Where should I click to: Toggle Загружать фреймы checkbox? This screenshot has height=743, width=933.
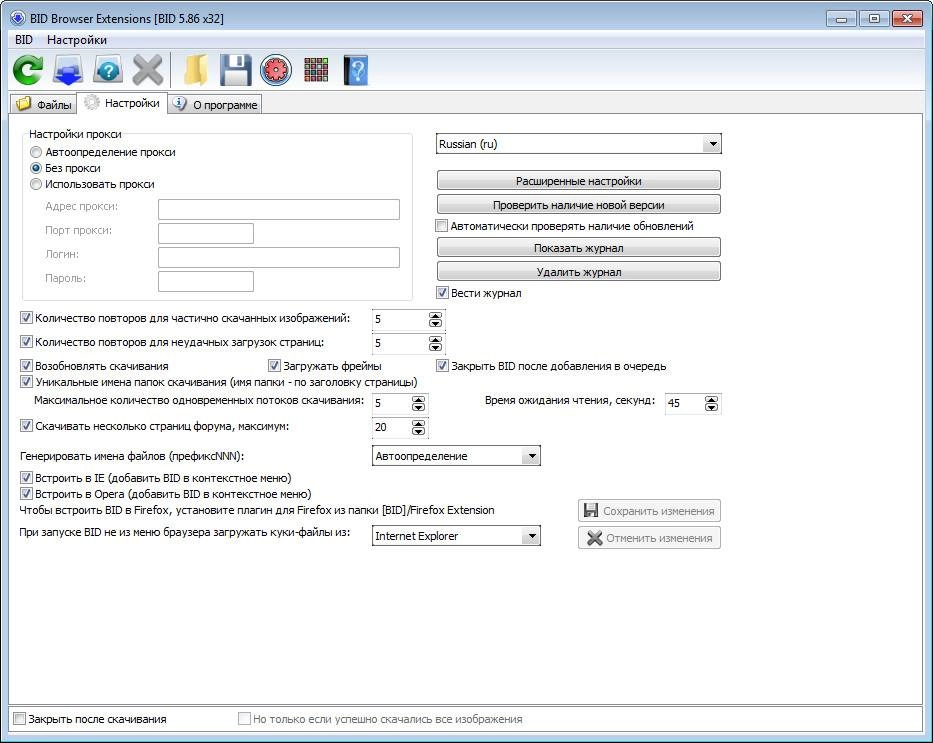pyautogui.click(x=274, y=366)
